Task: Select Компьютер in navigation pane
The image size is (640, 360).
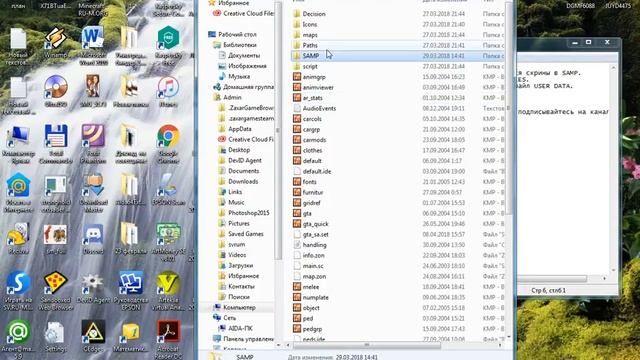Action: click(239, 307)
